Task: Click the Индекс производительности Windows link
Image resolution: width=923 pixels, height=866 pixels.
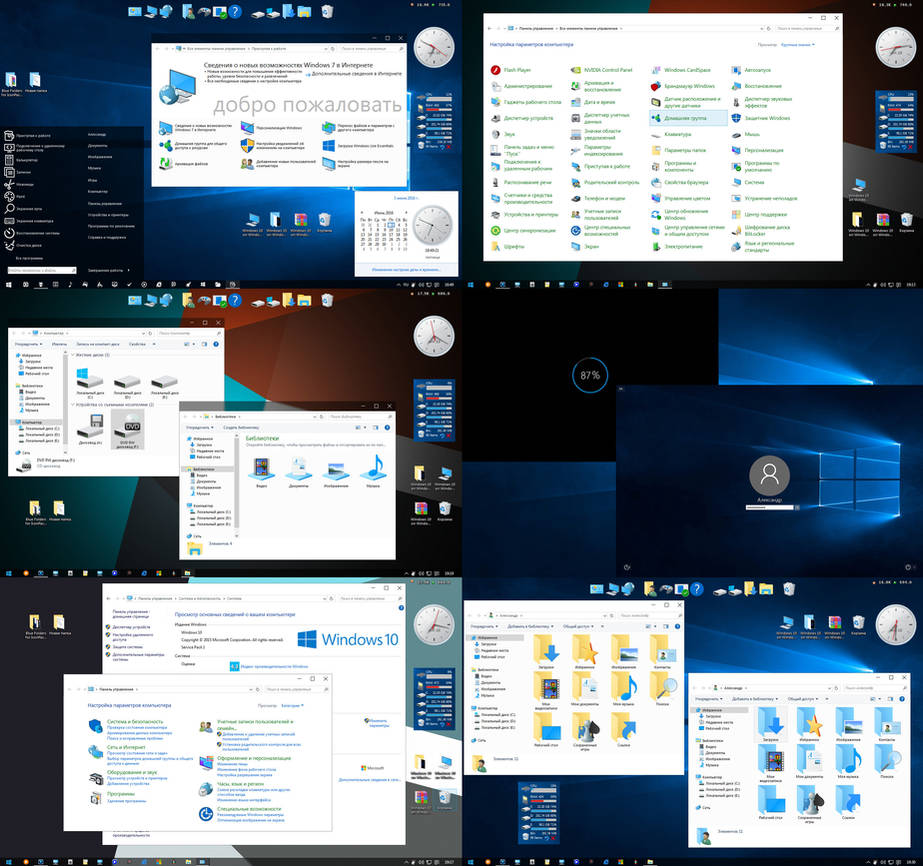Action: 274,666
